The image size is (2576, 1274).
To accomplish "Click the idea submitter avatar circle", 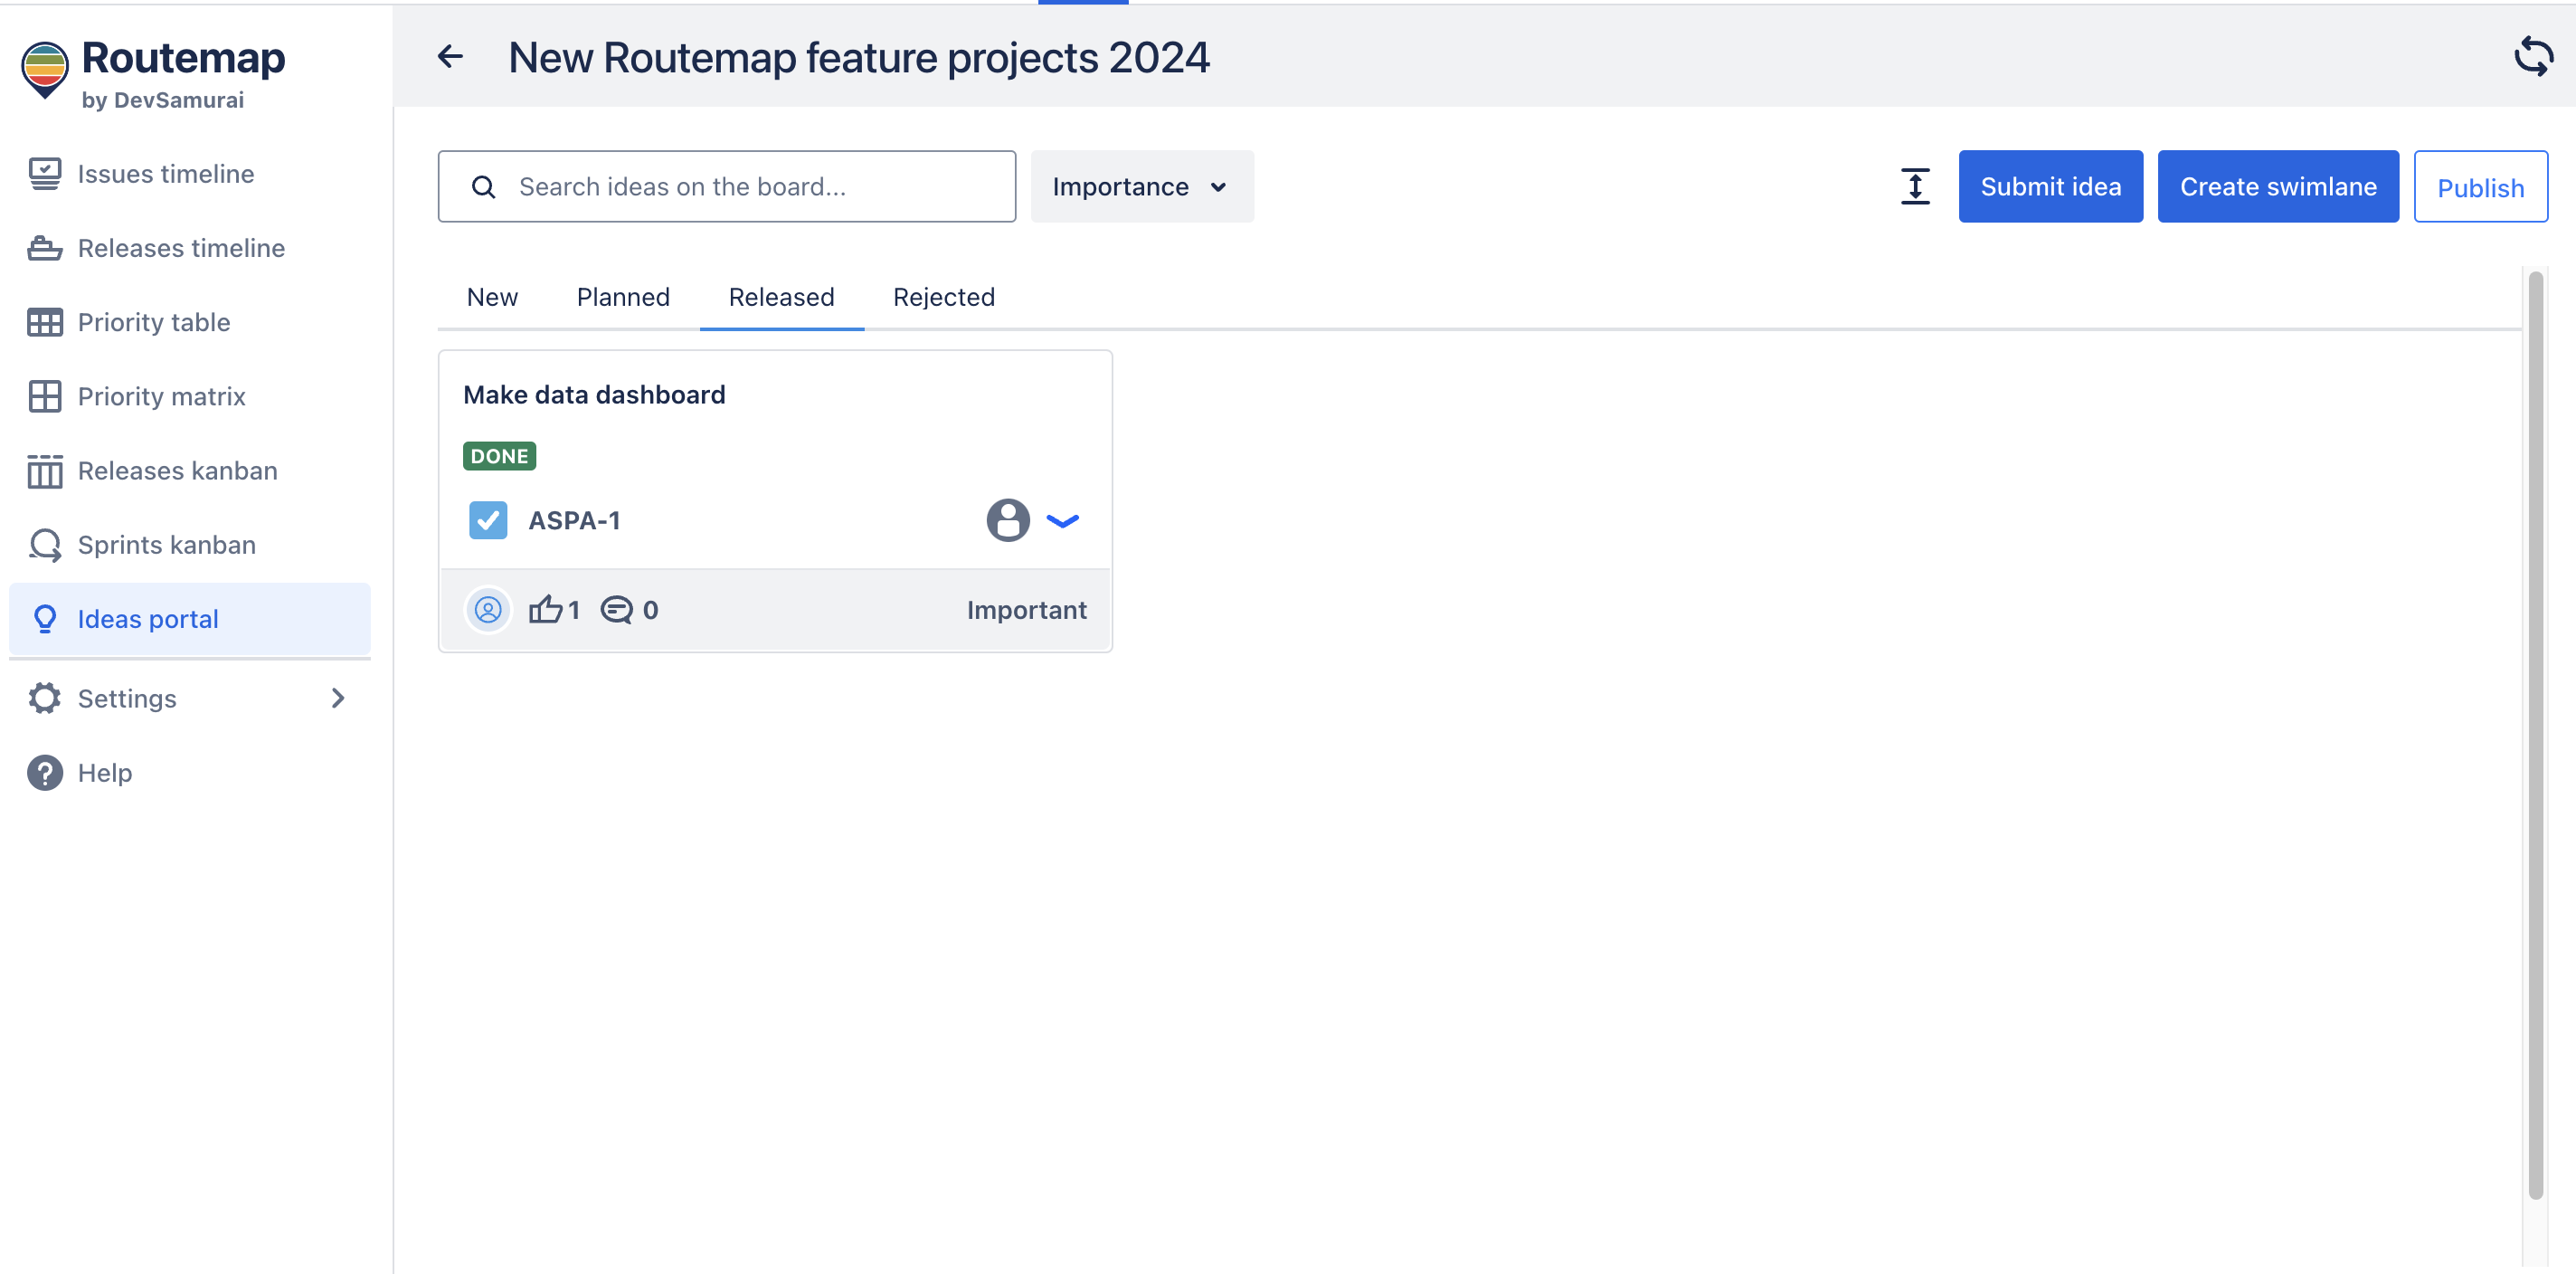I will pyautogui.click(x=488, y=610).
